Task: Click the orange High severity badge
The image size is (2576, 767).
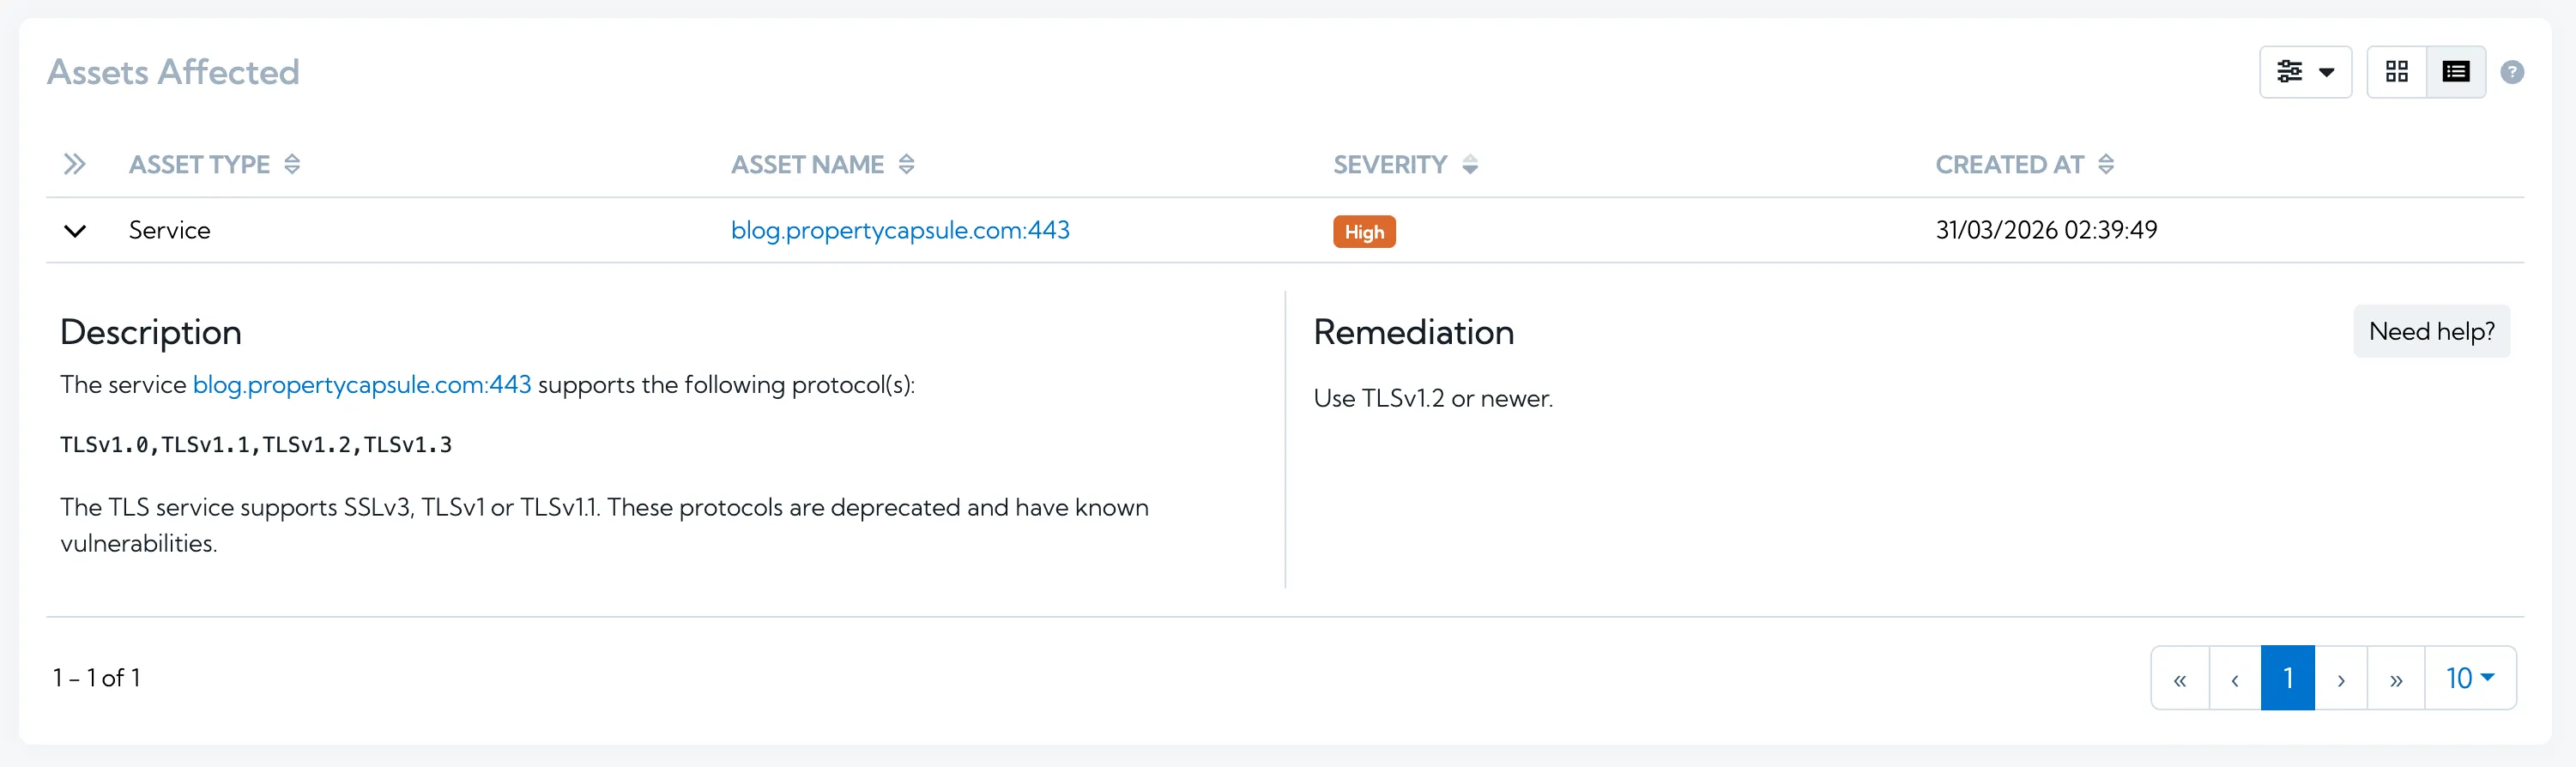Action: (x=1364, y=231)
